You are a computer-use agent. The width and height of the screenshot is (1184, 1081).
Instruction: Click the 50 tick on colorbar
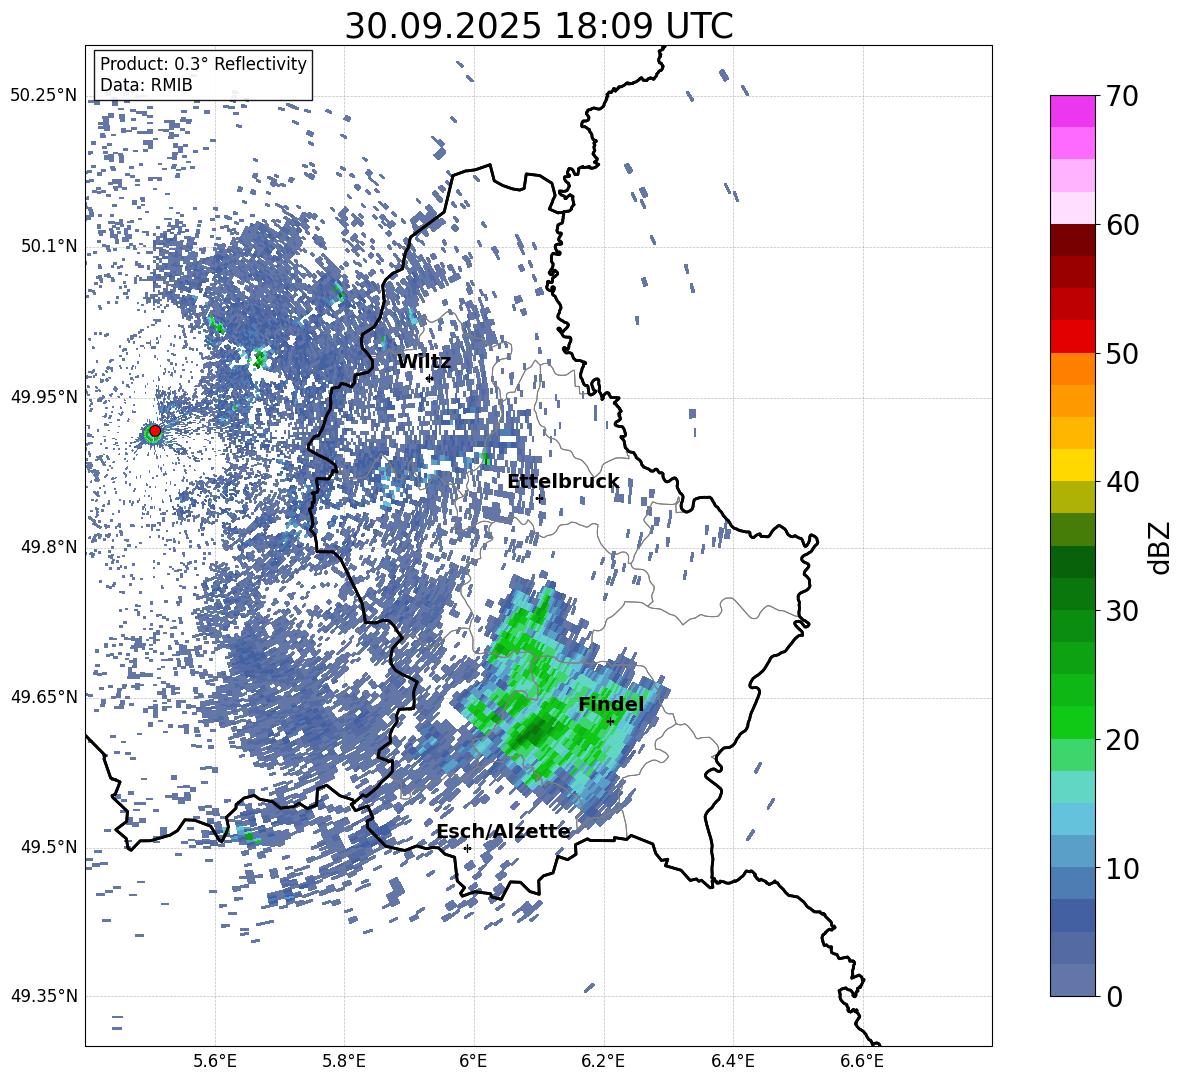point(1122,353)
